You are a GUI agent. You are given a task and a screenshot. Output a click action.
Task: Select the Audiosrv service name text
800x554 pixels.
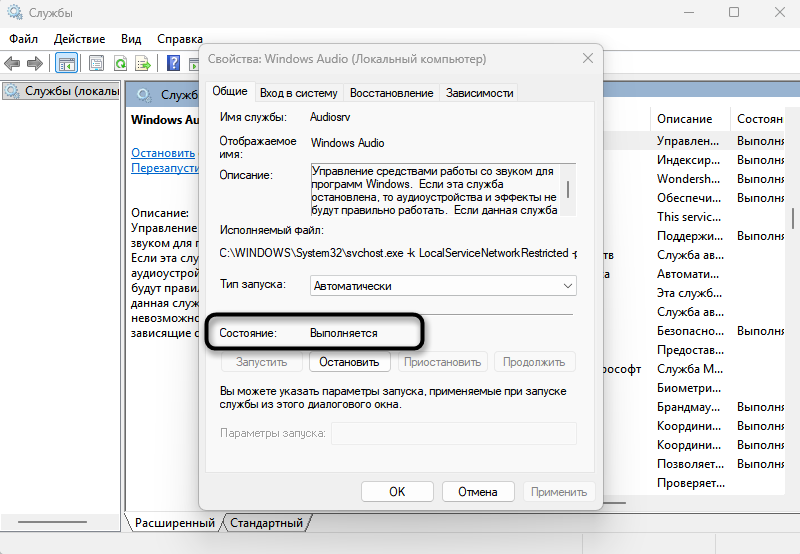point(330,117)
